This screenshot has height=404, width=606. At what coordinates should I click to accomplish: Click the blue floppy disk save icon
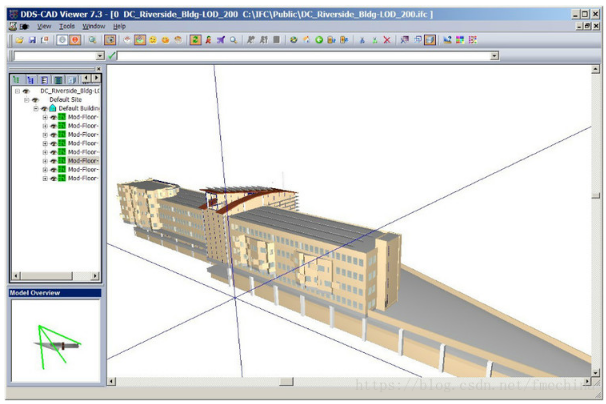(32, 40)
